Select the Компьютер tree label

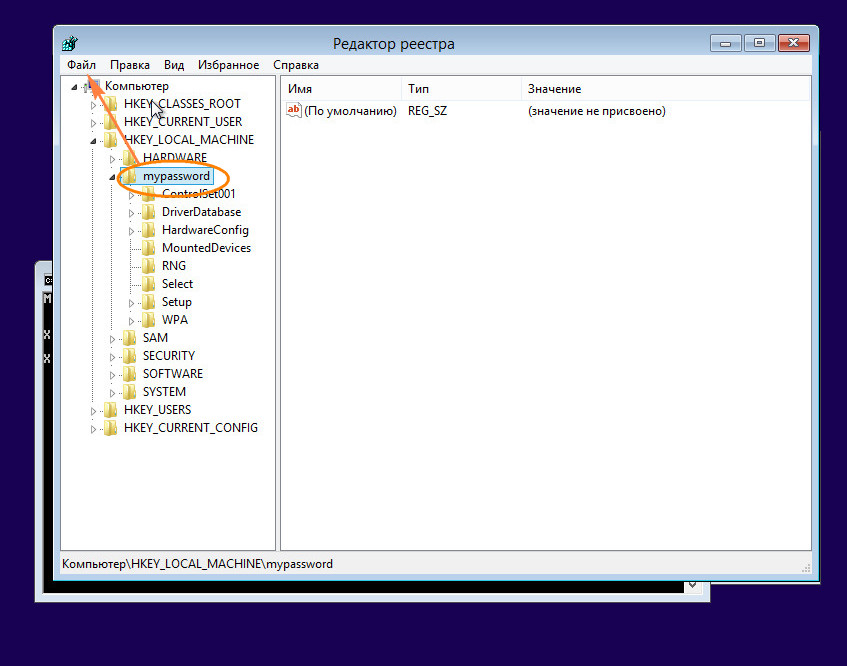(x=137, y=86)
